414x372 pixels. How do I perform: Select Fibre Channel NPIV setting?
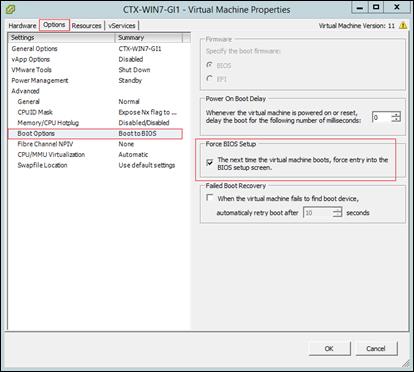click(x=45, y=144)
